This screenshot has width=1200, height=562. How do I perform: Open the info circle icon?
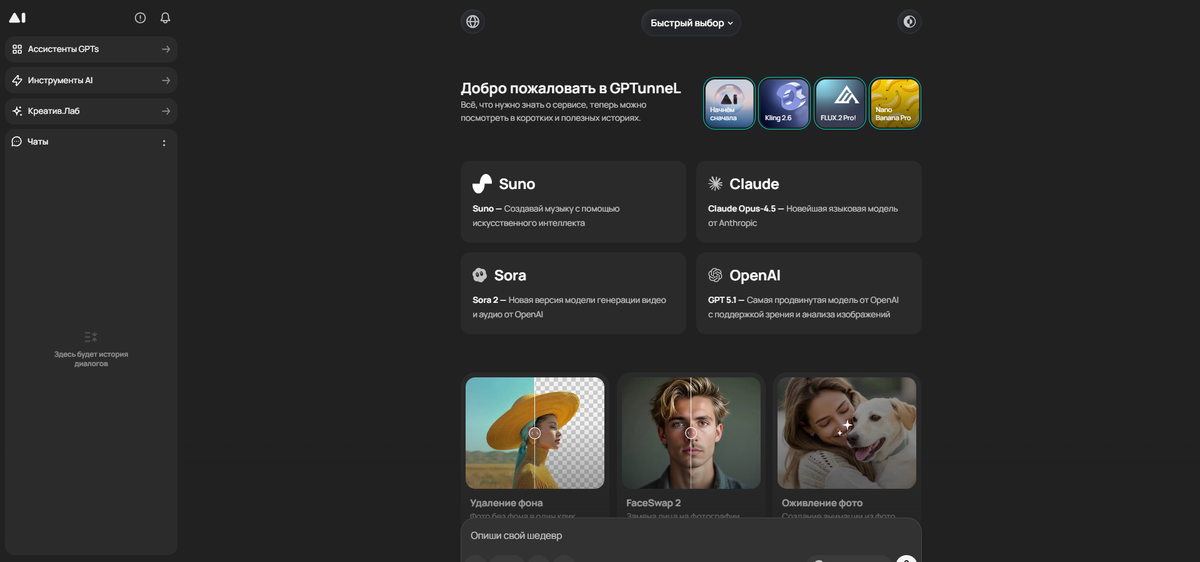pos(140,18)
